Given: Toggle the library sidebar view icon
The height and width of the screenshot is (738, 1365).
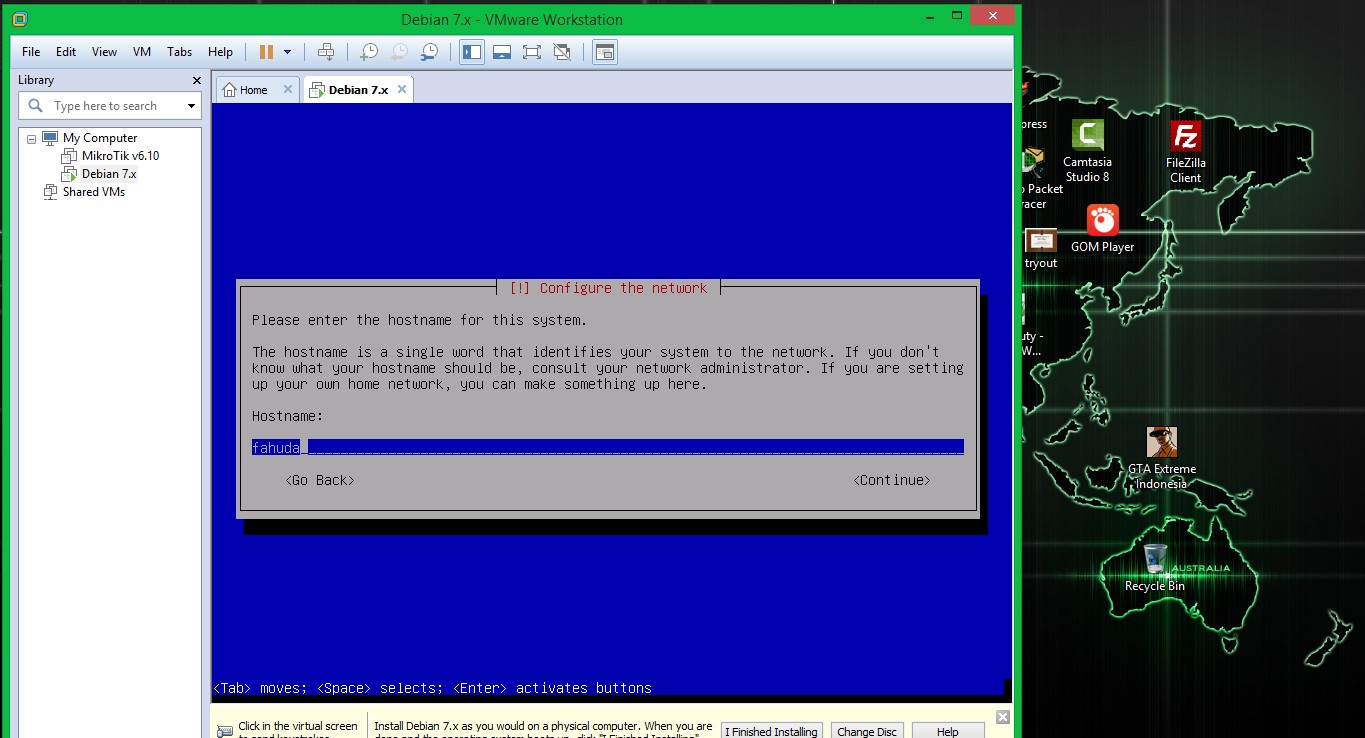Looking at the screenshot, I should [472, 52].
